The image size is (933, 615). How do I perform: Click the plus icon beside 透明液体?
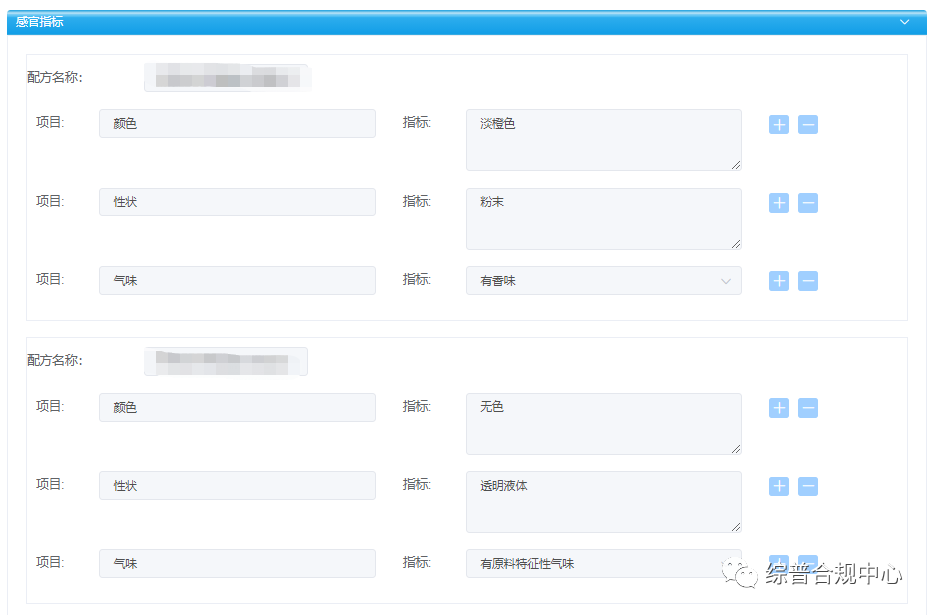(779, 486)
